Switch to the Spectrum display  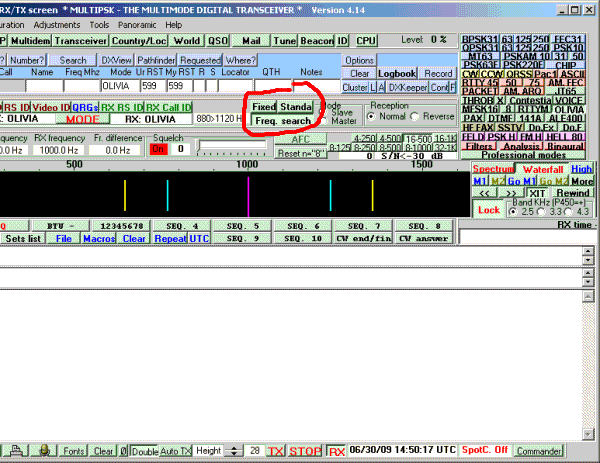(x=493, y=169)
